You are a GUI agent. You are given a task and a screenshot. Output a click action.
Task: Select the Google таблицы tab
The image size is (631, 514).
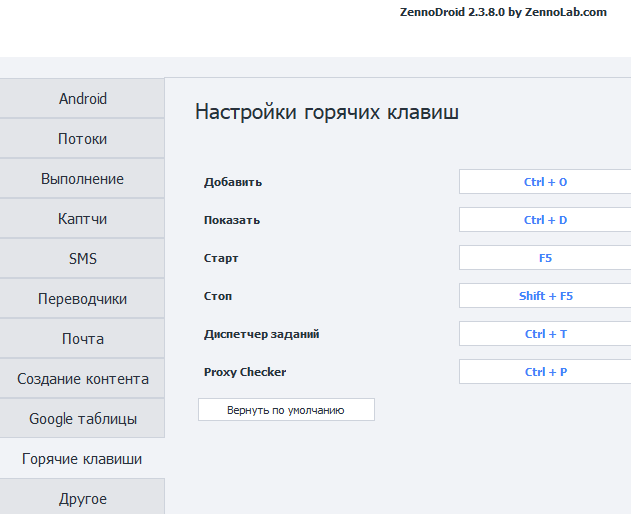pyautogui.click(x=82, y=419)
